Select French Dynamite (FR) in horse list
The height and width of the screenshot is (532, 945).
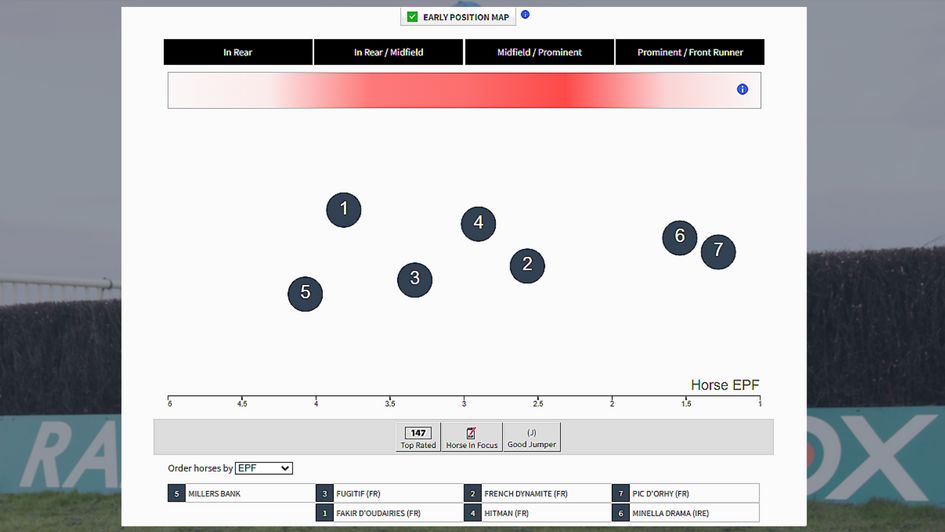coord(537,493)
